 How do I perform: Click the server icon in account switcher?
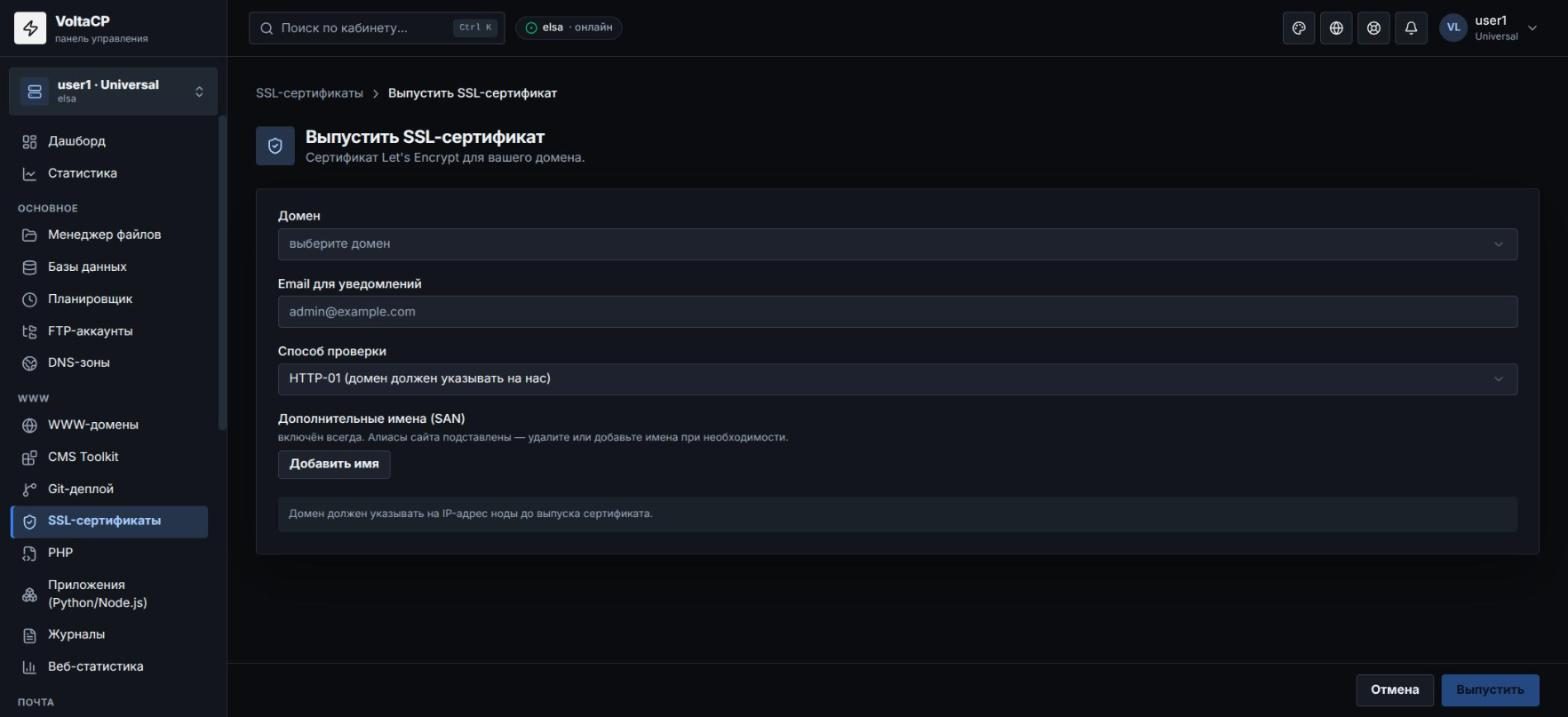pyautogui.click(x=34, y=92)
